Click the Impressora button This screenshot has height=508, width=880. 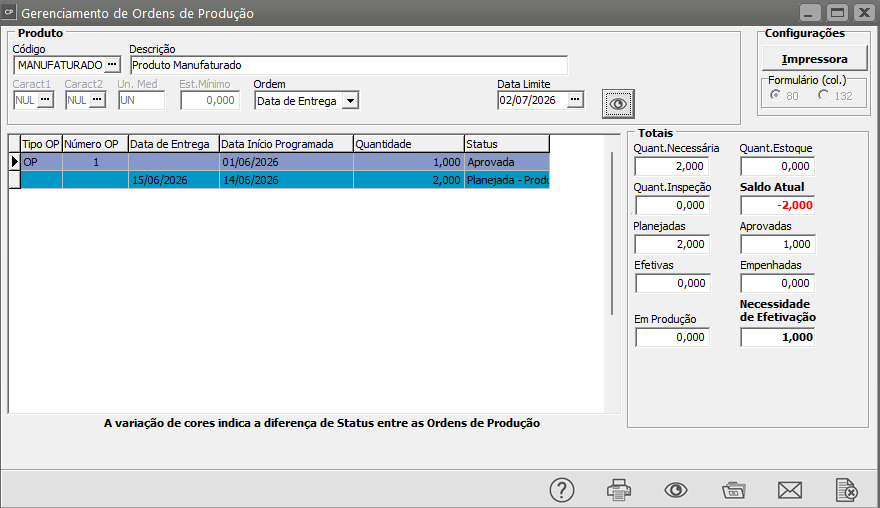click(814, 59)
